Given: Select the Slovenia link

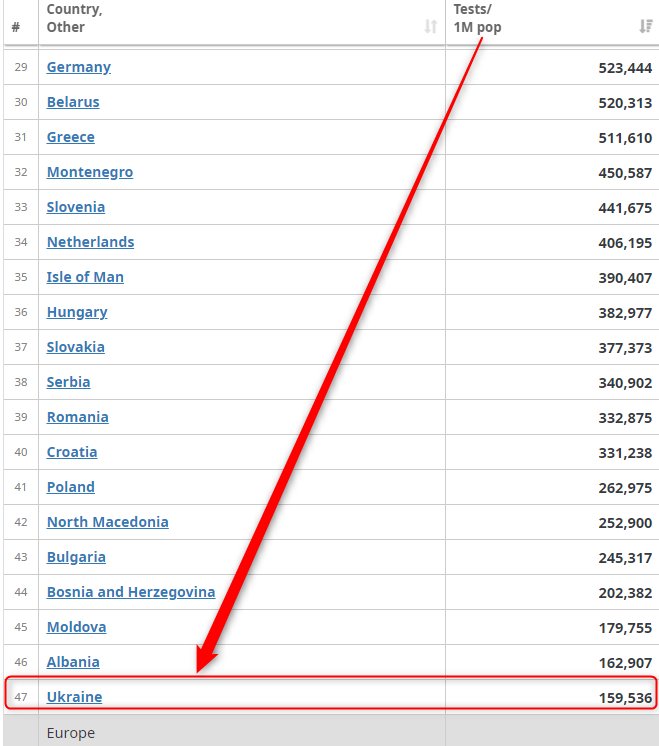Looking at the screenshot, I should click(76, 207).
